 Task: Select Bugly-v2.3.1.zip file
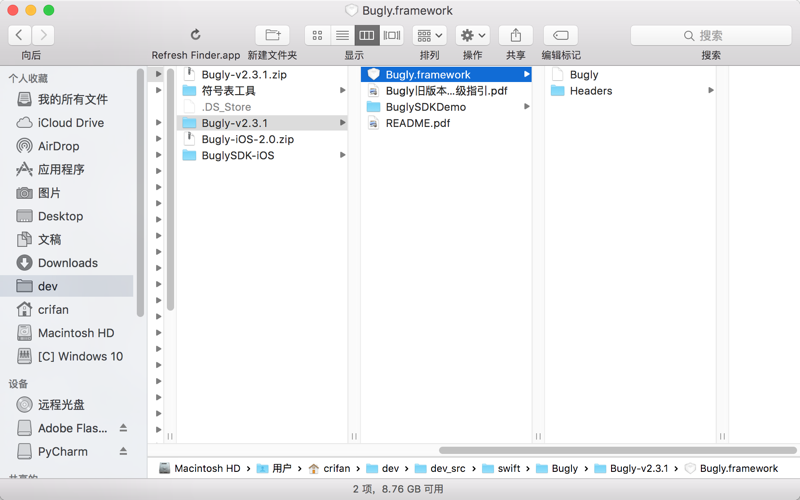click(262, 74)
